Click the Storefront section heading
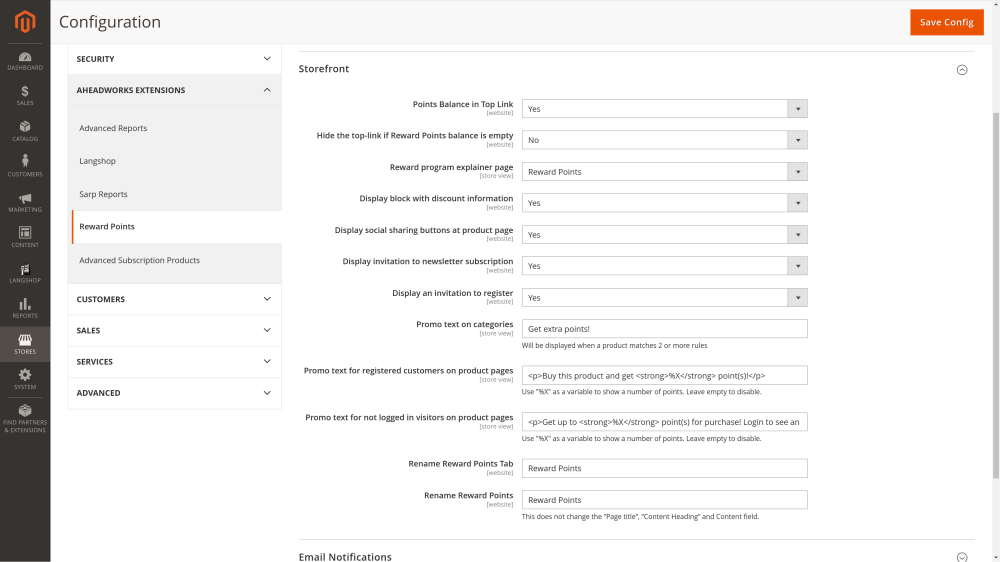 click(324, 69)
